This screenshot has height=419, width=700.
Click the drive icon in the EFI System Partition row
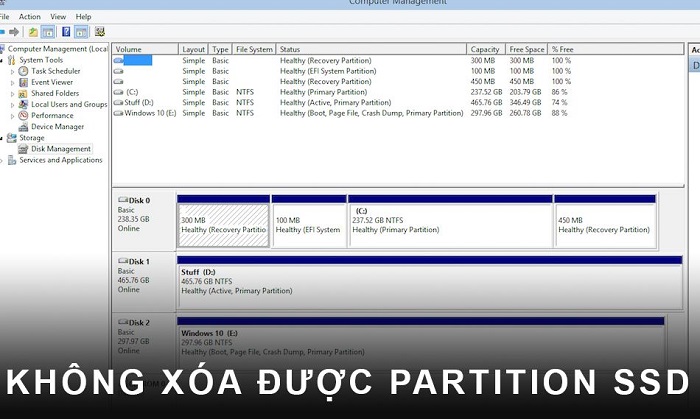tap(118, 71)
